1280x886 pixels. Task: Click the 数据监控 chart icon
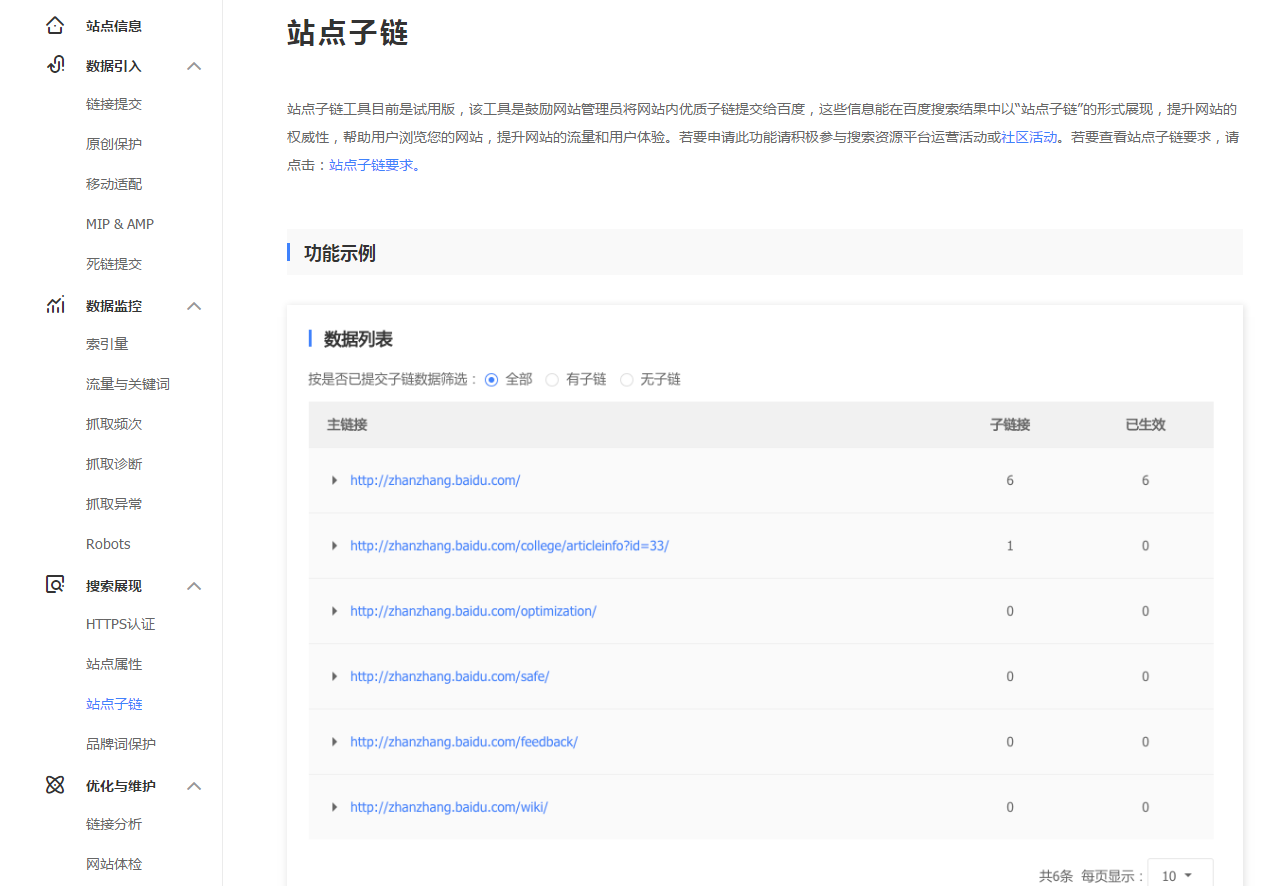(x=55, y=305)
